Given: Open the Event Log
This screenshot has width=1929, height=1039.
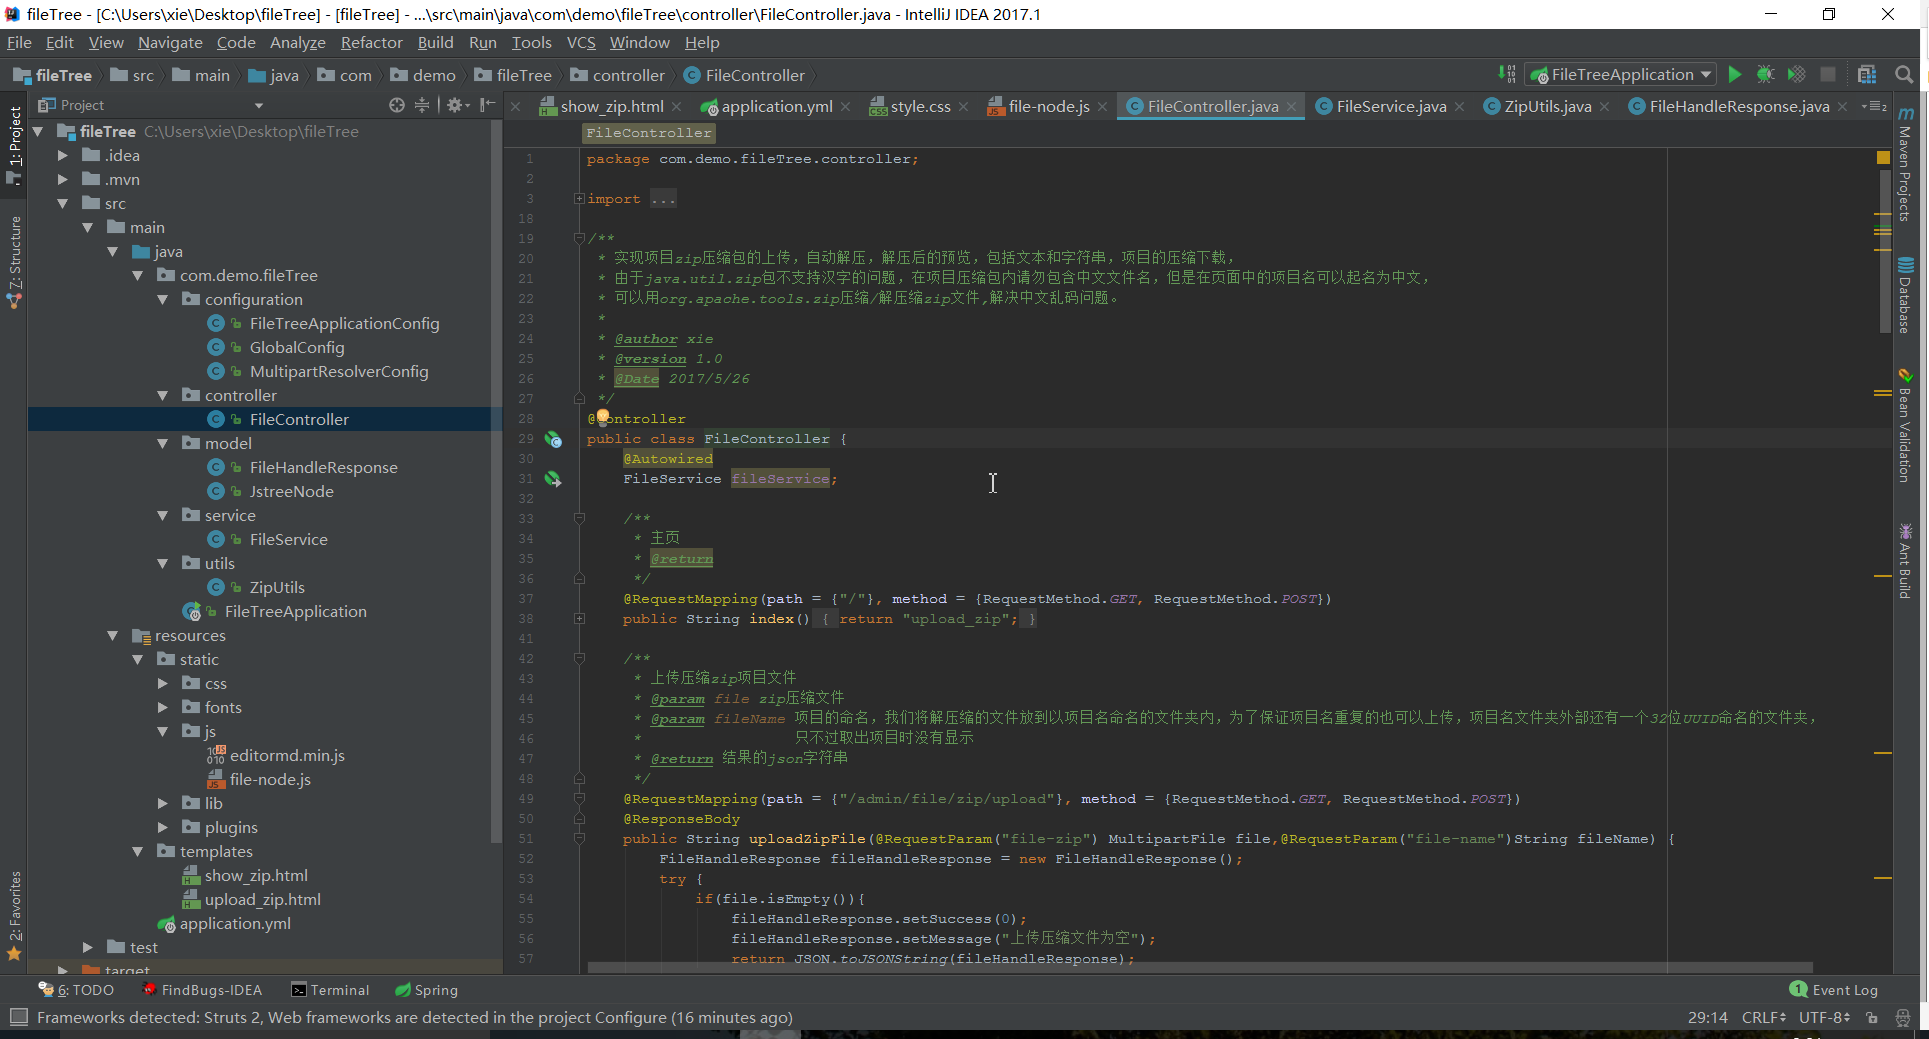Looking at the screenshot, I should tap(1834, 990).
